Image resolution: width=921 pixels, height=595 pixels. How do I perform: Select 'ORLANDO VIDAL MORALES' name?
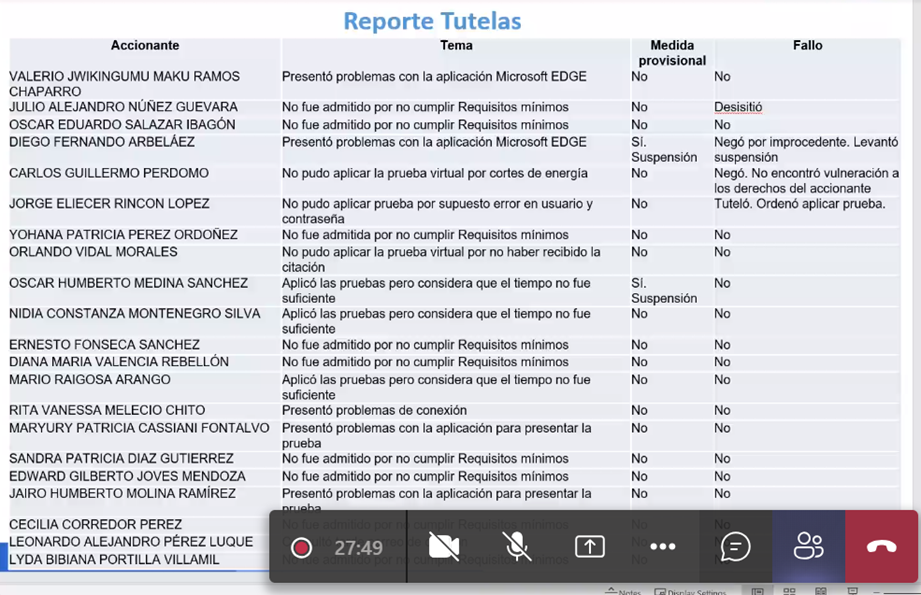tap(93, 252)
